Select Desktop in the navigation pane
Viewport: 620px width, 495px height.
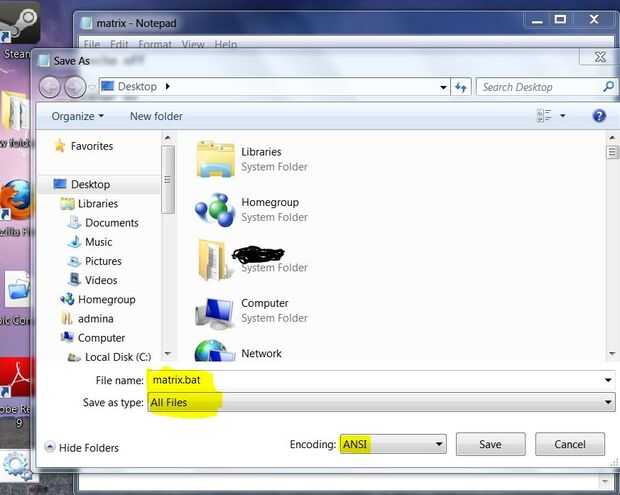coord(91,184)
